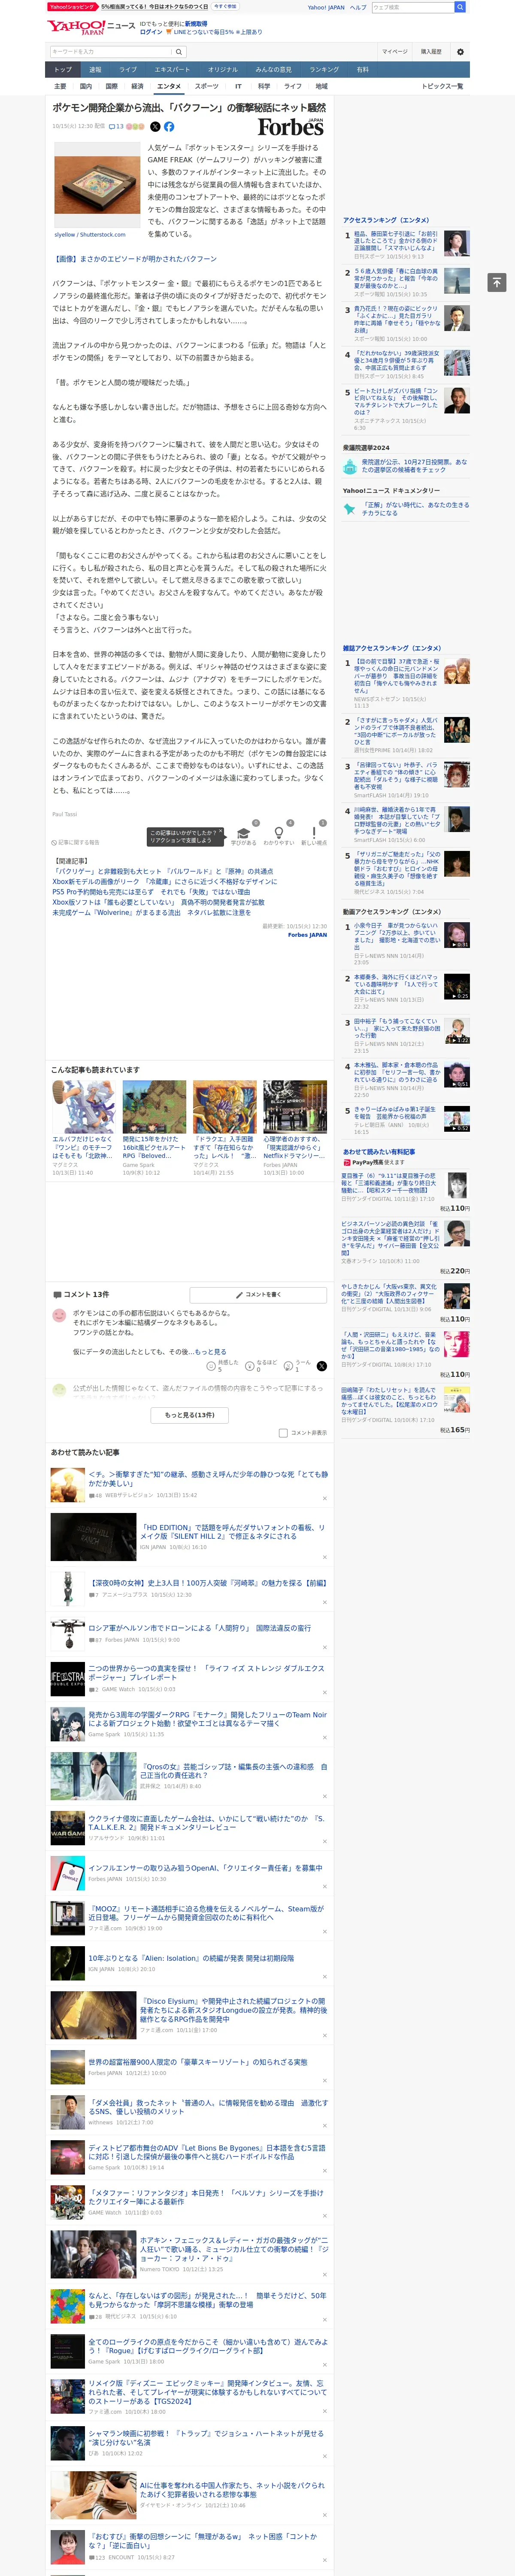Open the Yahoo!ショッピング banner label

(x=73, y=6)
